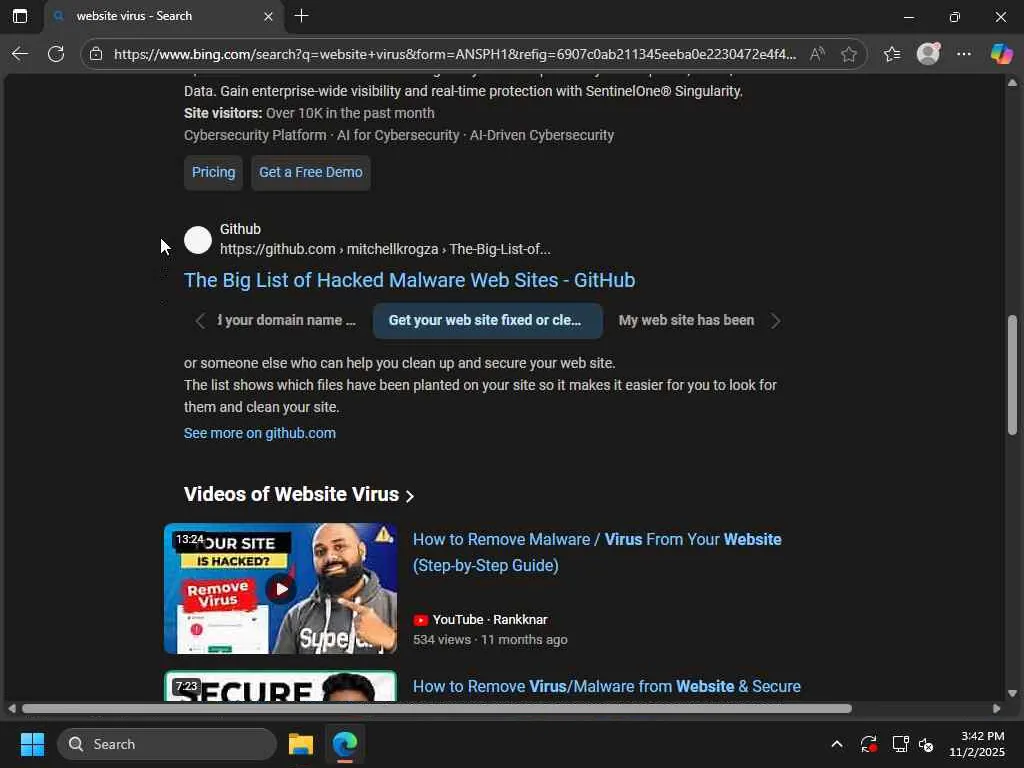The image size is (1024, 768).
Task: Show next snippet tabs with right chevron
Action: 775,321
